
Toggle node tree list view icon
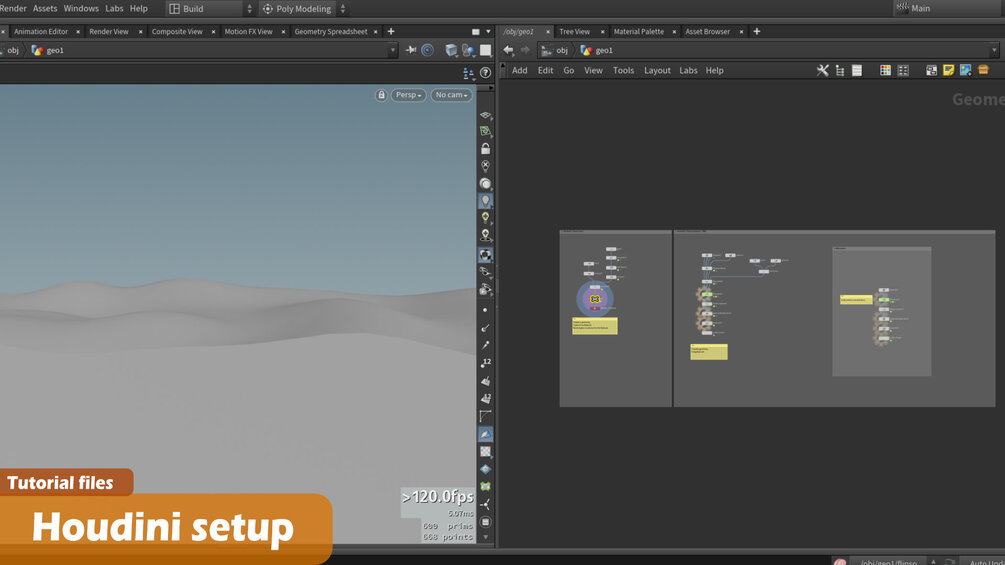click(x=840, y=70)
